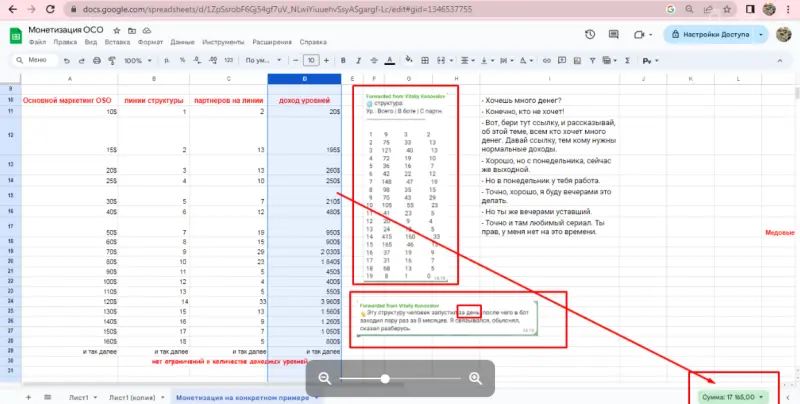800x404 pixels.
Task: Show all comments
Action: 614,34
